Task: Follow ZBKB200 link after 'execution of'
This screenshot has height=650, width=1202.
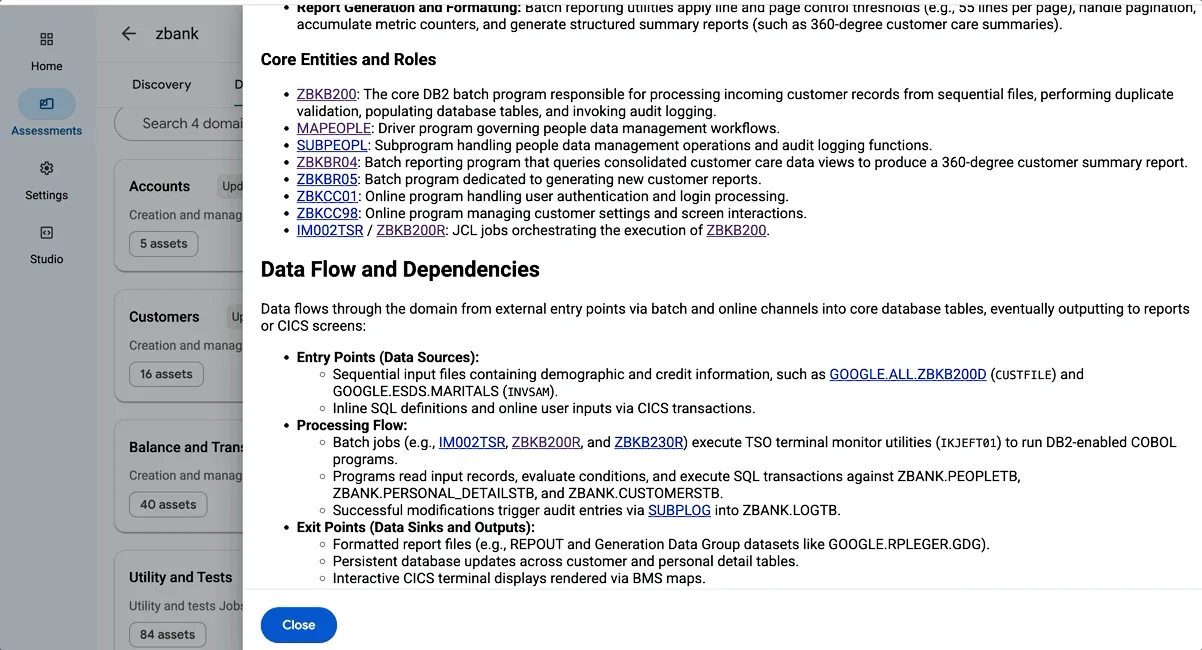Action: tap(736, 230)
